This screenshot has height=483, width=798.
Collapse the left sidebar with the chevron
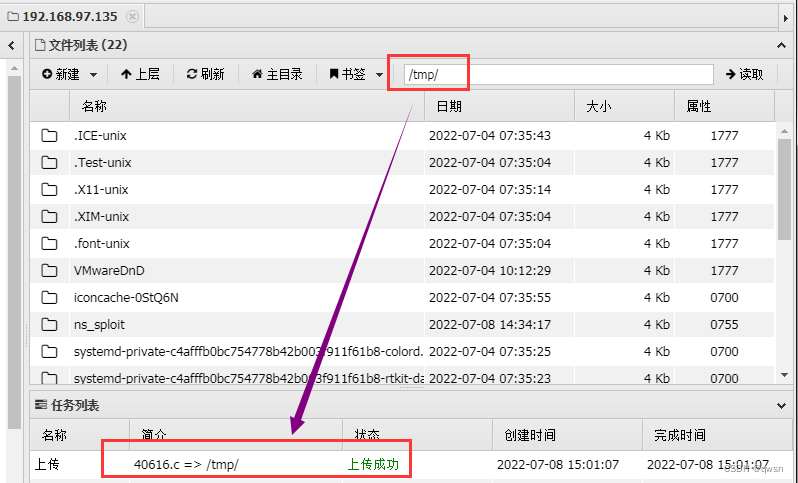pos(12,46)
